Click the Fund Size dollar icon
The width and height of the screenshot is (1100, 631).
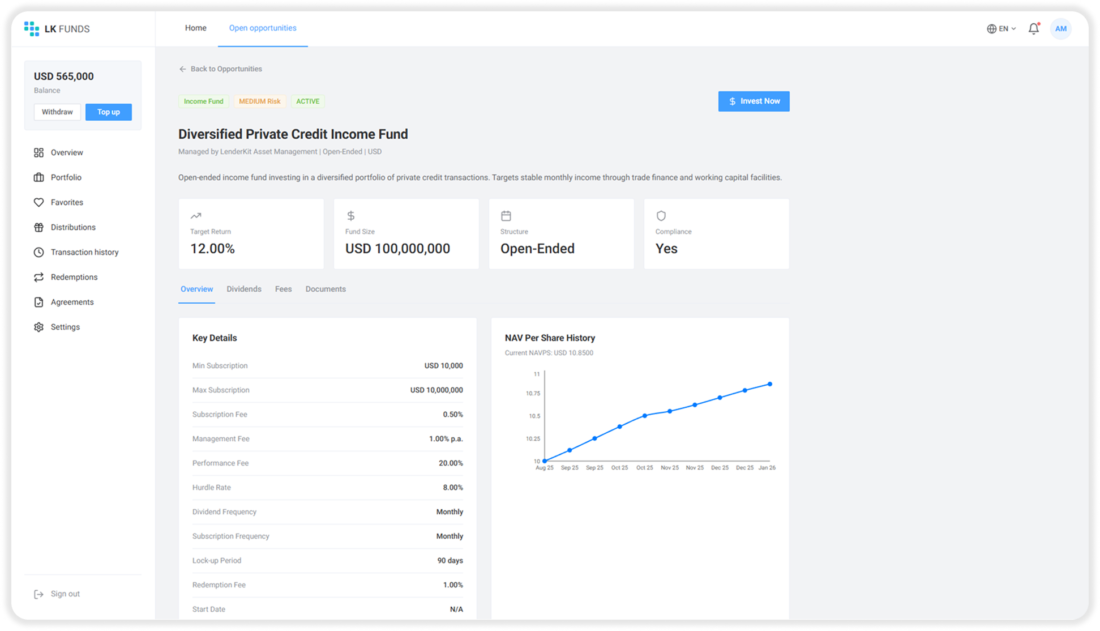(x=351, y=215)
